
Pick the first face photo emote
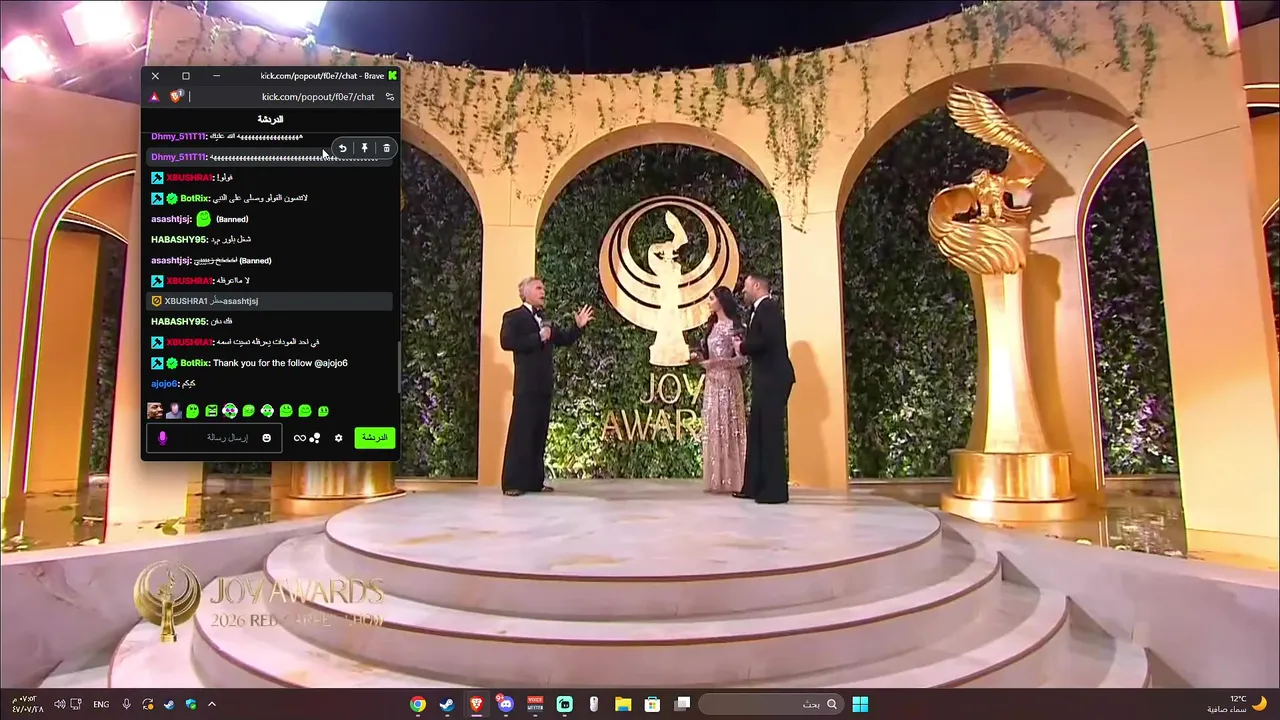[155, 411]
